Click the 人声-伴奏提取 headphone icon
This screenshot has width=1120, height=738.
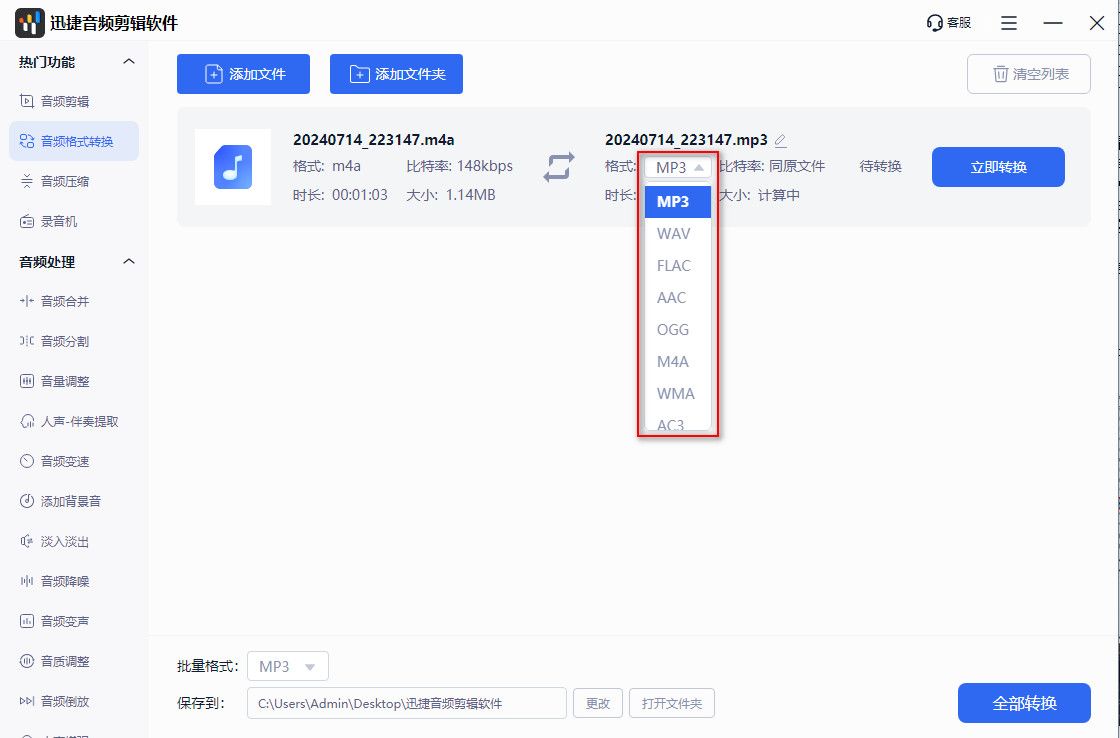coord(26,422)
